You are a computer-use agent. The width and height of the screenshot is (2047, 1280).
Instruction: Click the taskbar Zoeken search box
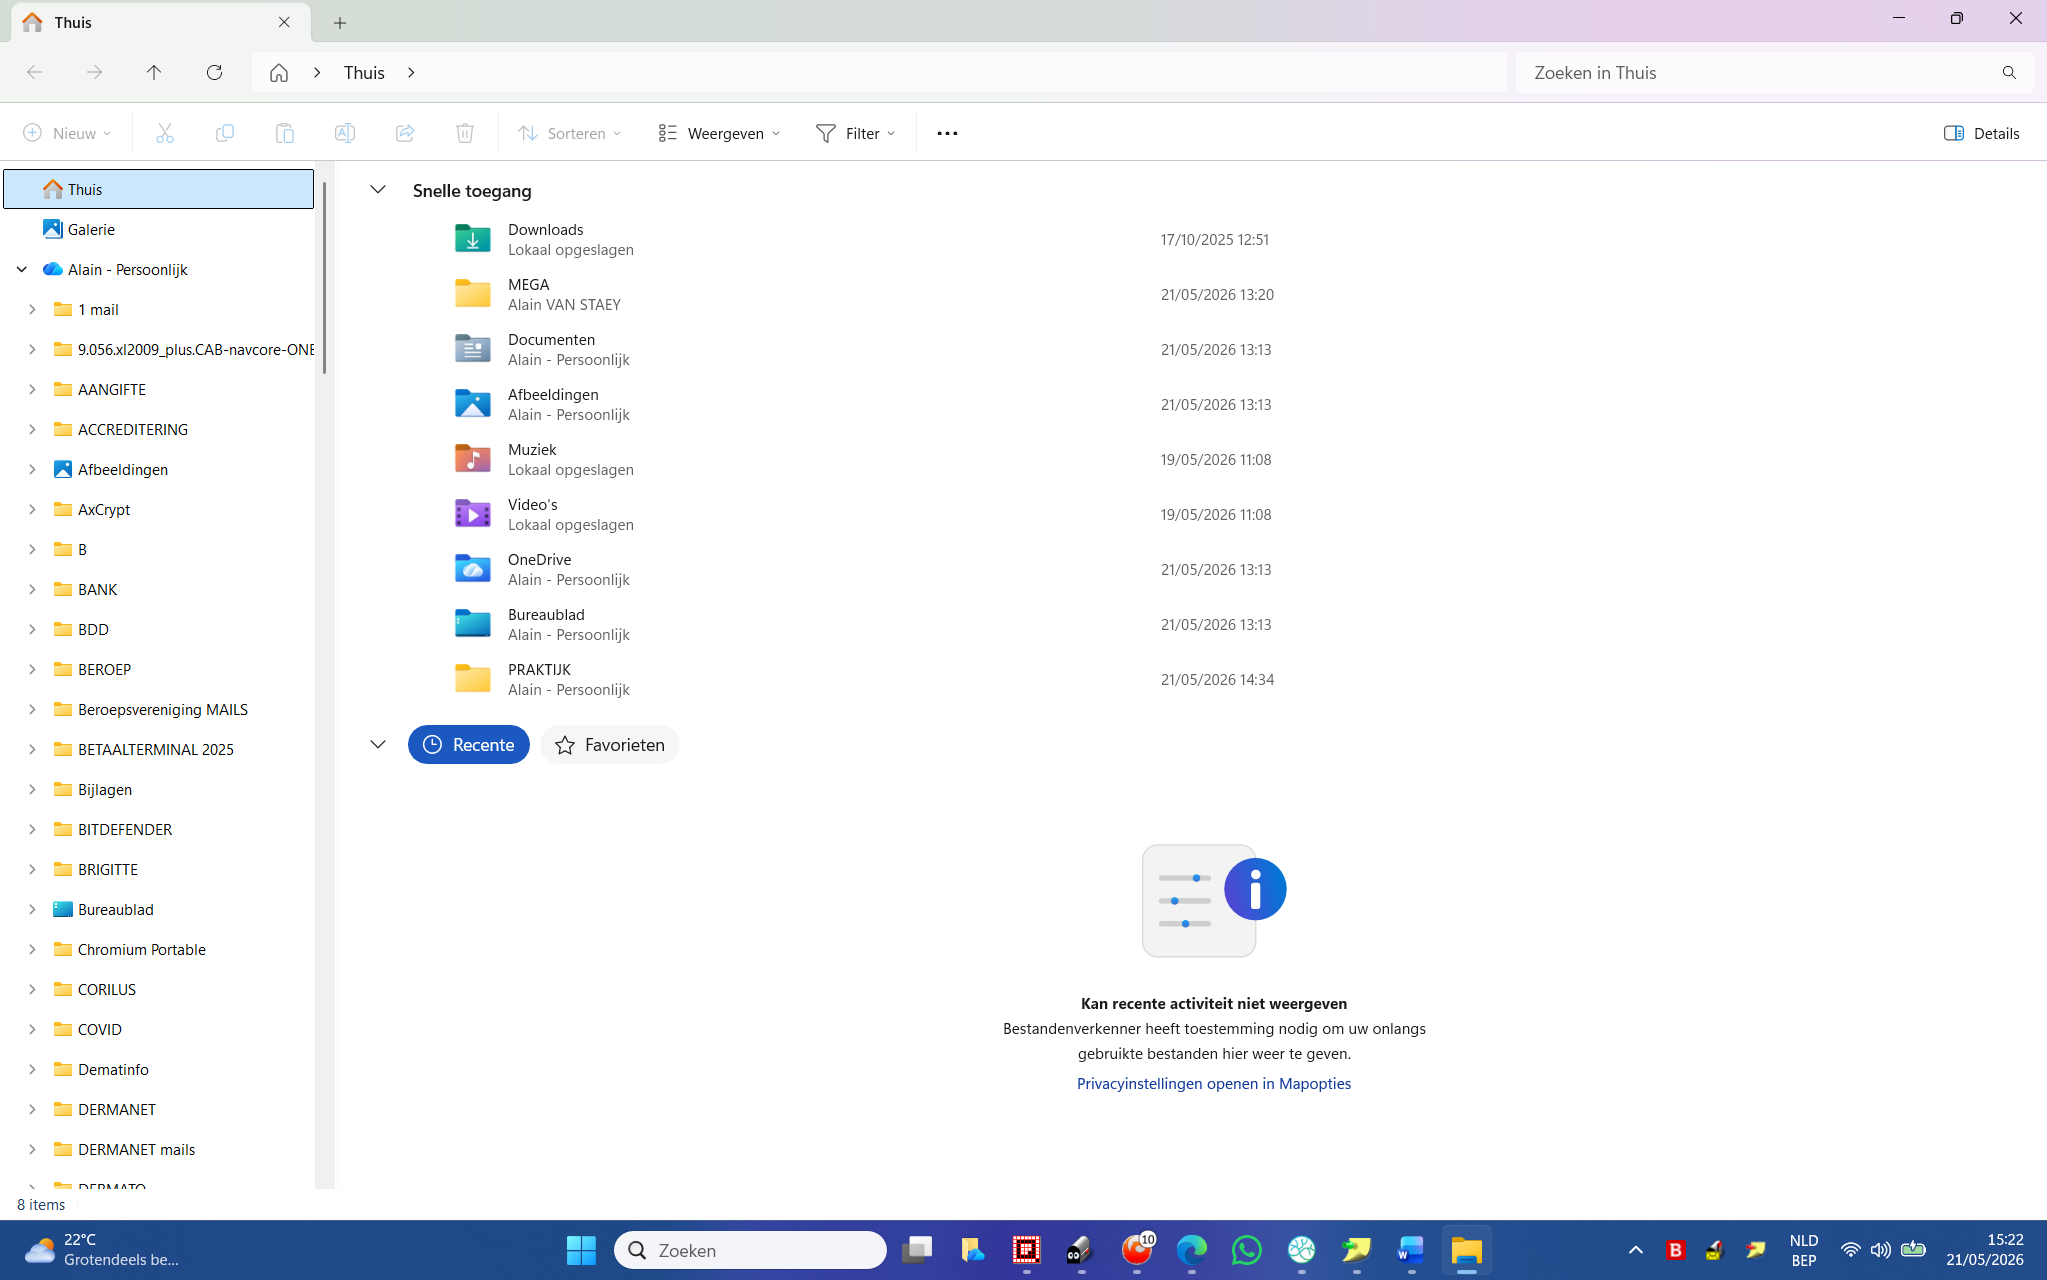point(750,1250)
